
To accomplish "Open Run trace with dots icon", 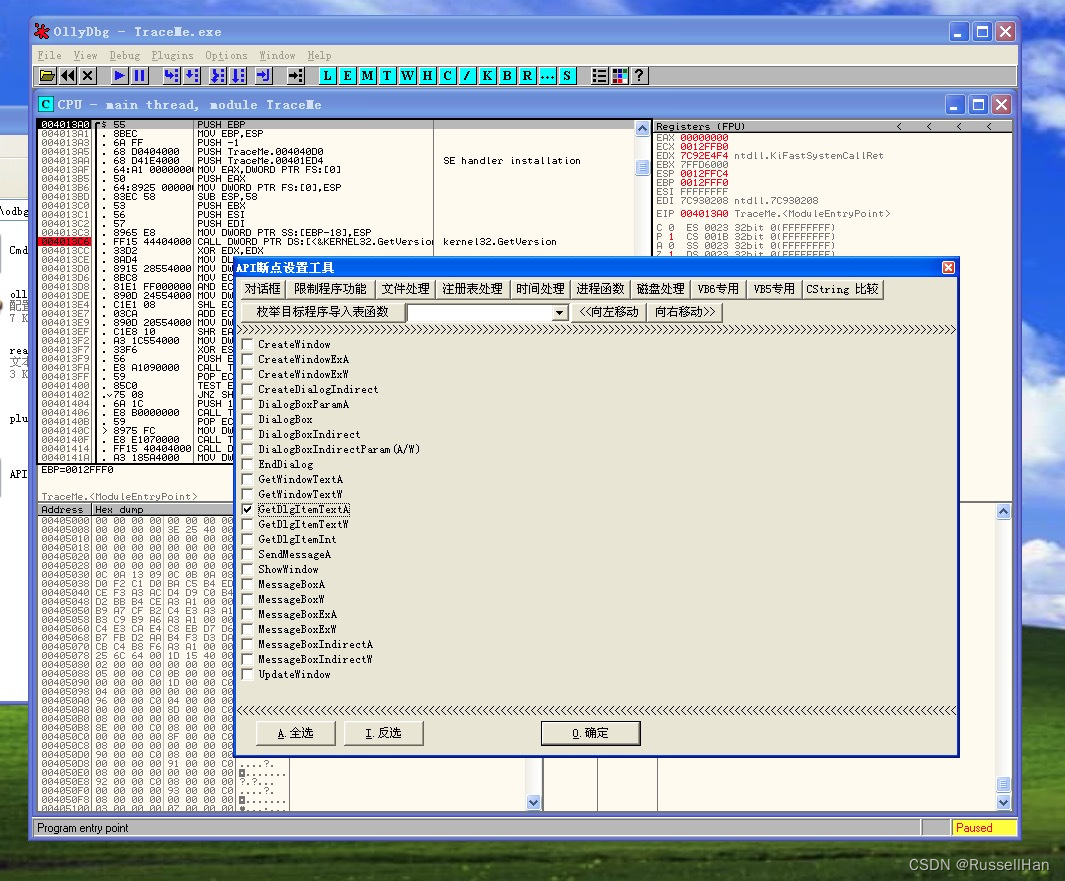I will 547,76.
